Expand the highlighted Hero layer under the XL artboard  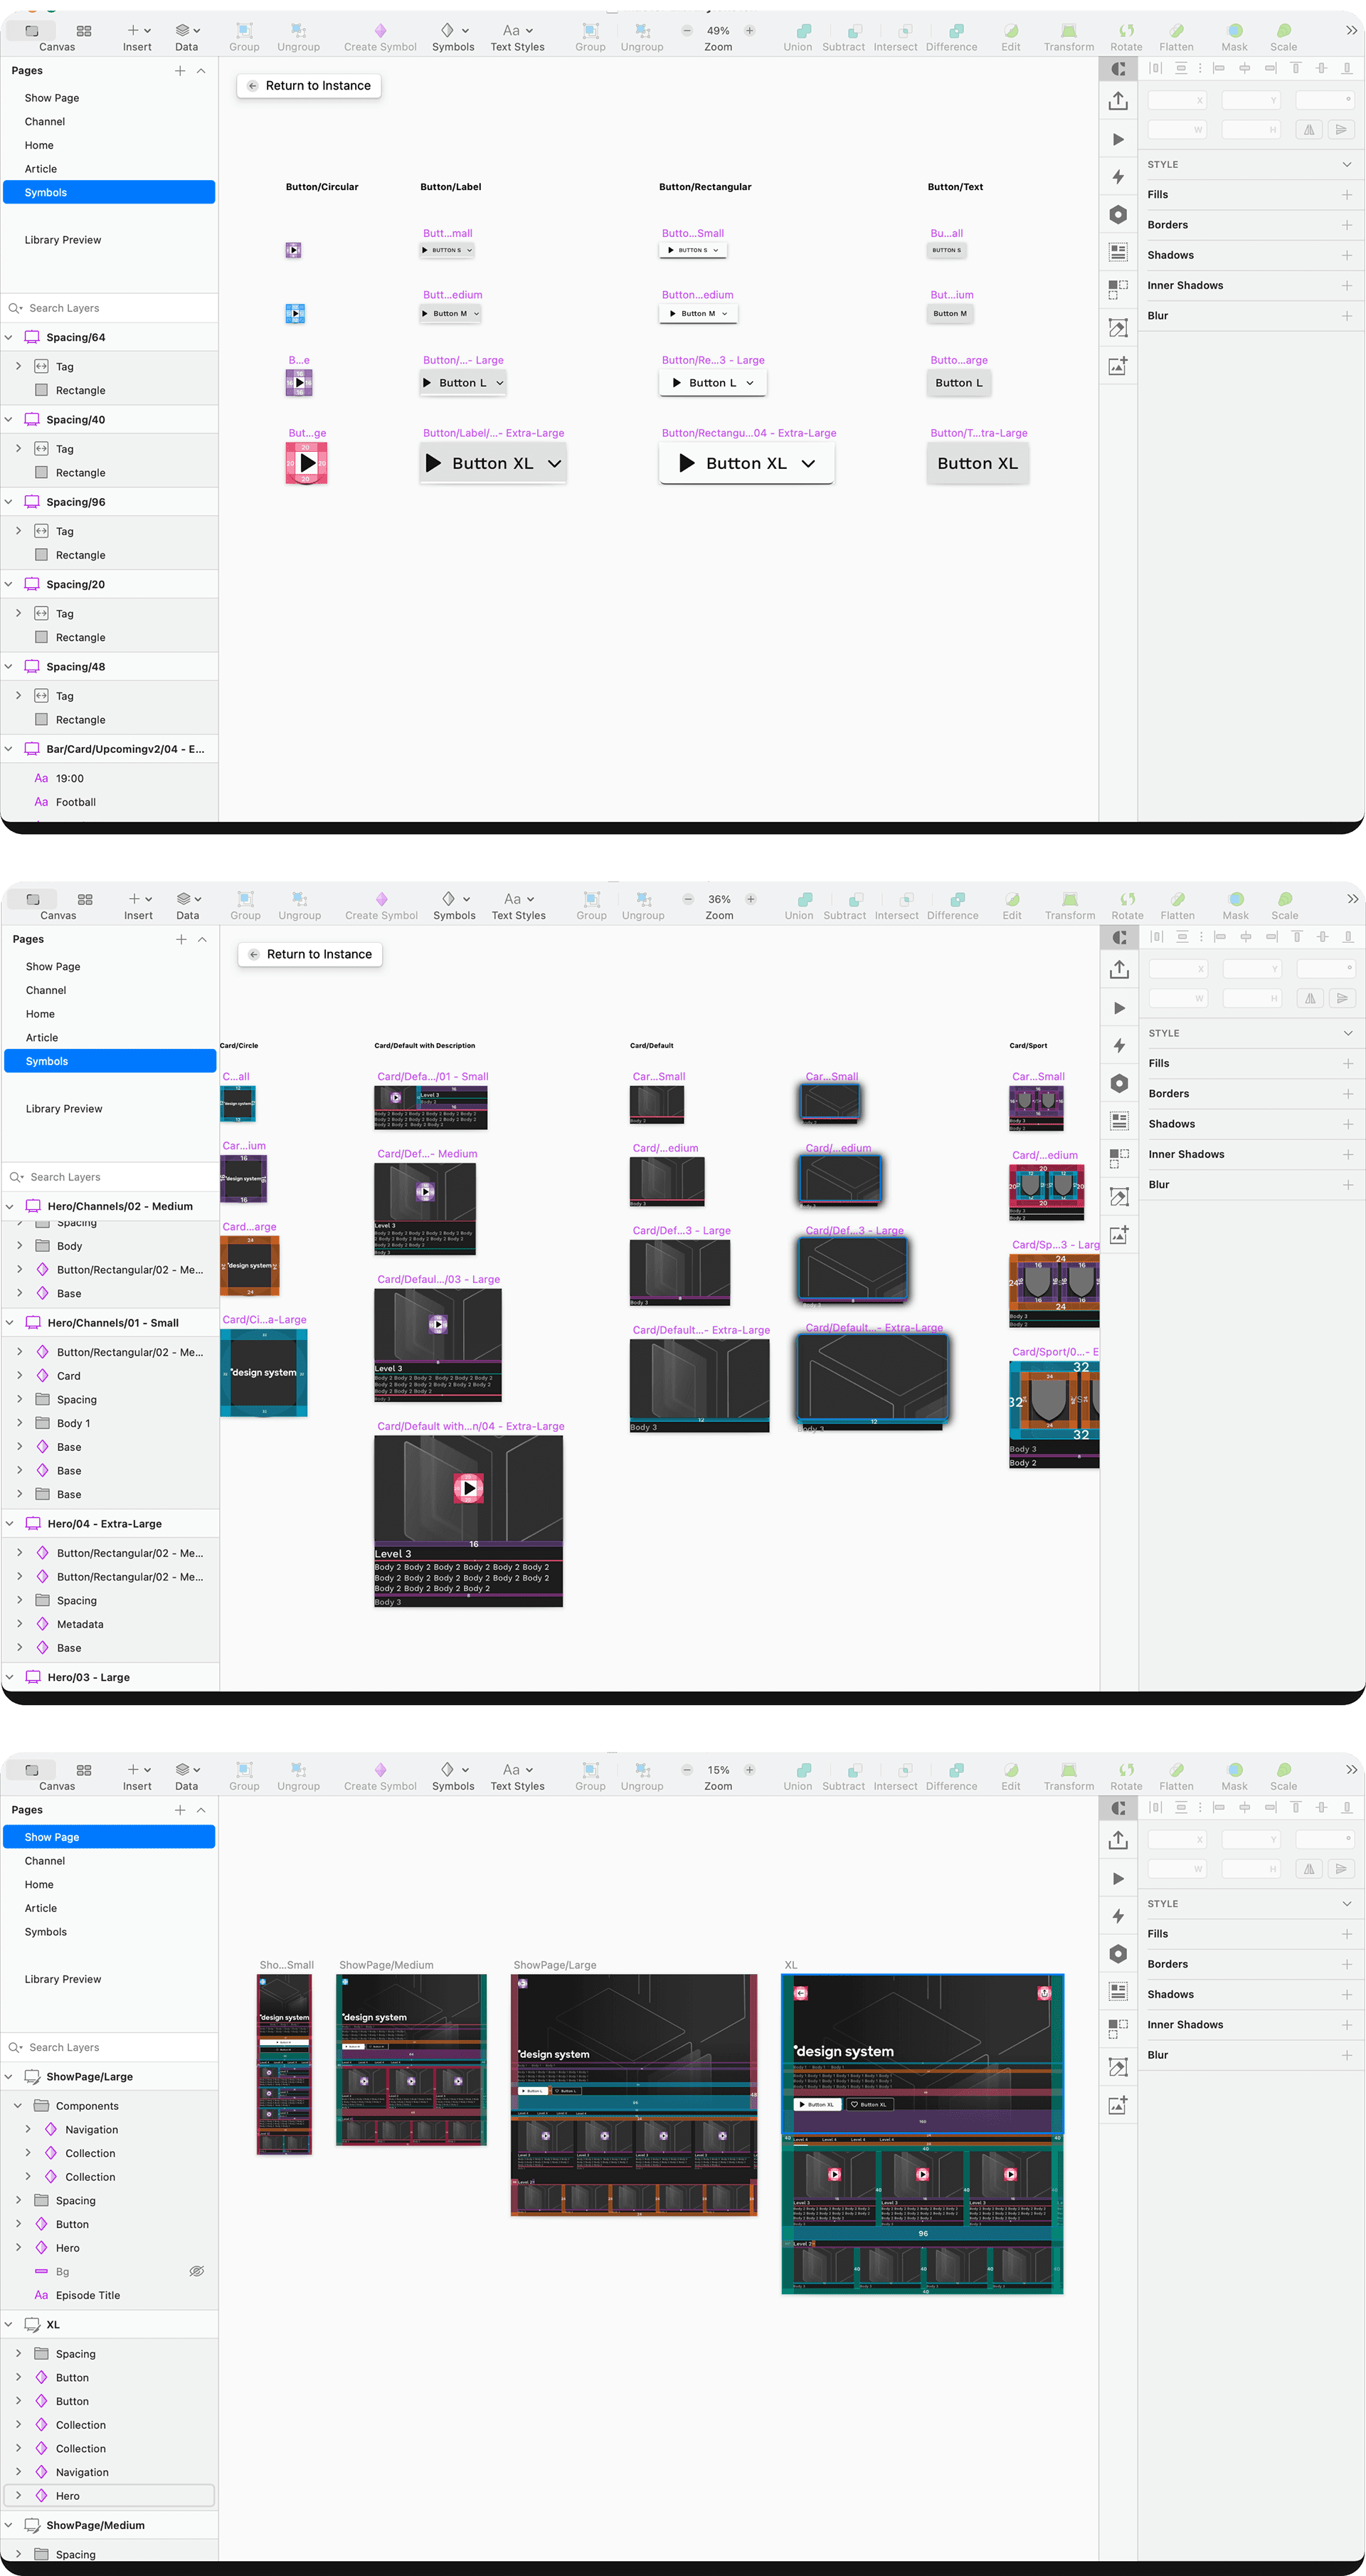tap(18, 2496)
